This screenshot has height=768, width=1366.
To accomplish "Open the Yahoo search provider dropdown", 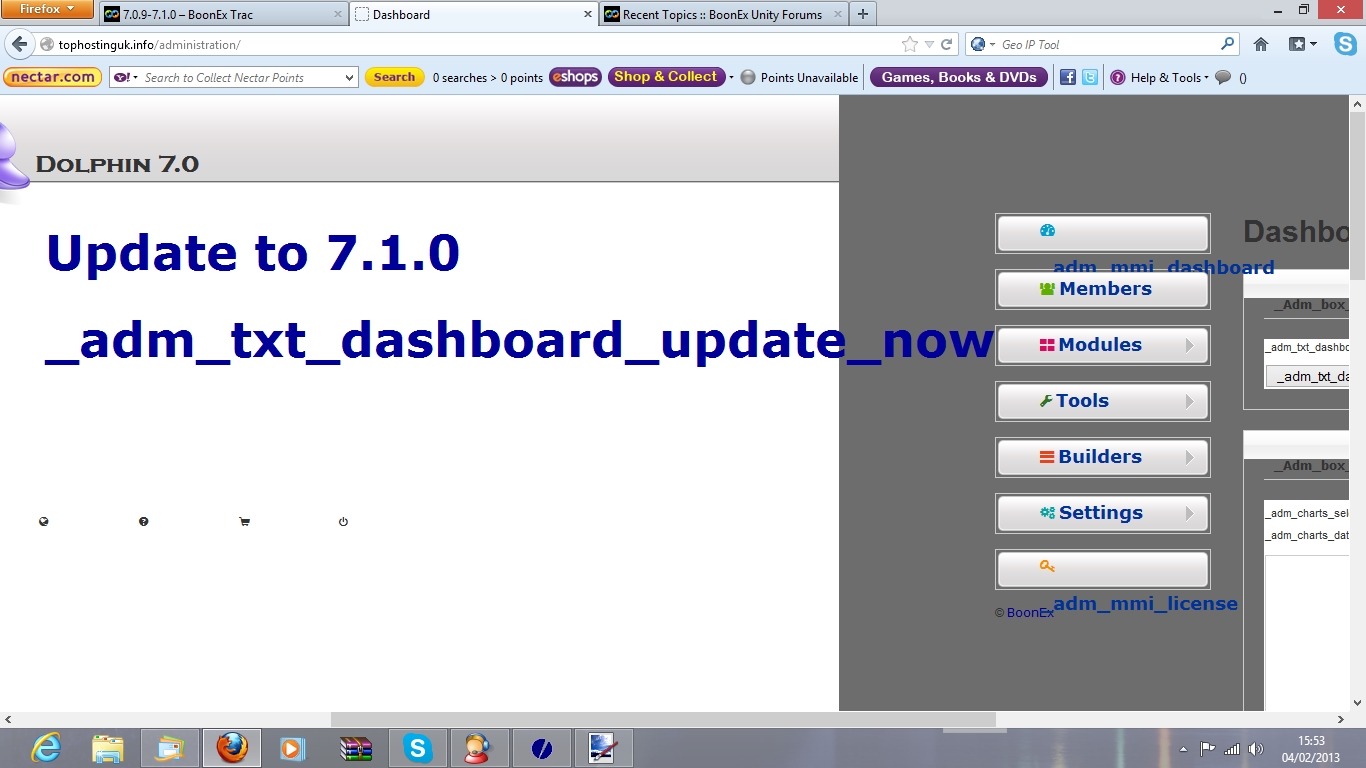I will 126,77.
